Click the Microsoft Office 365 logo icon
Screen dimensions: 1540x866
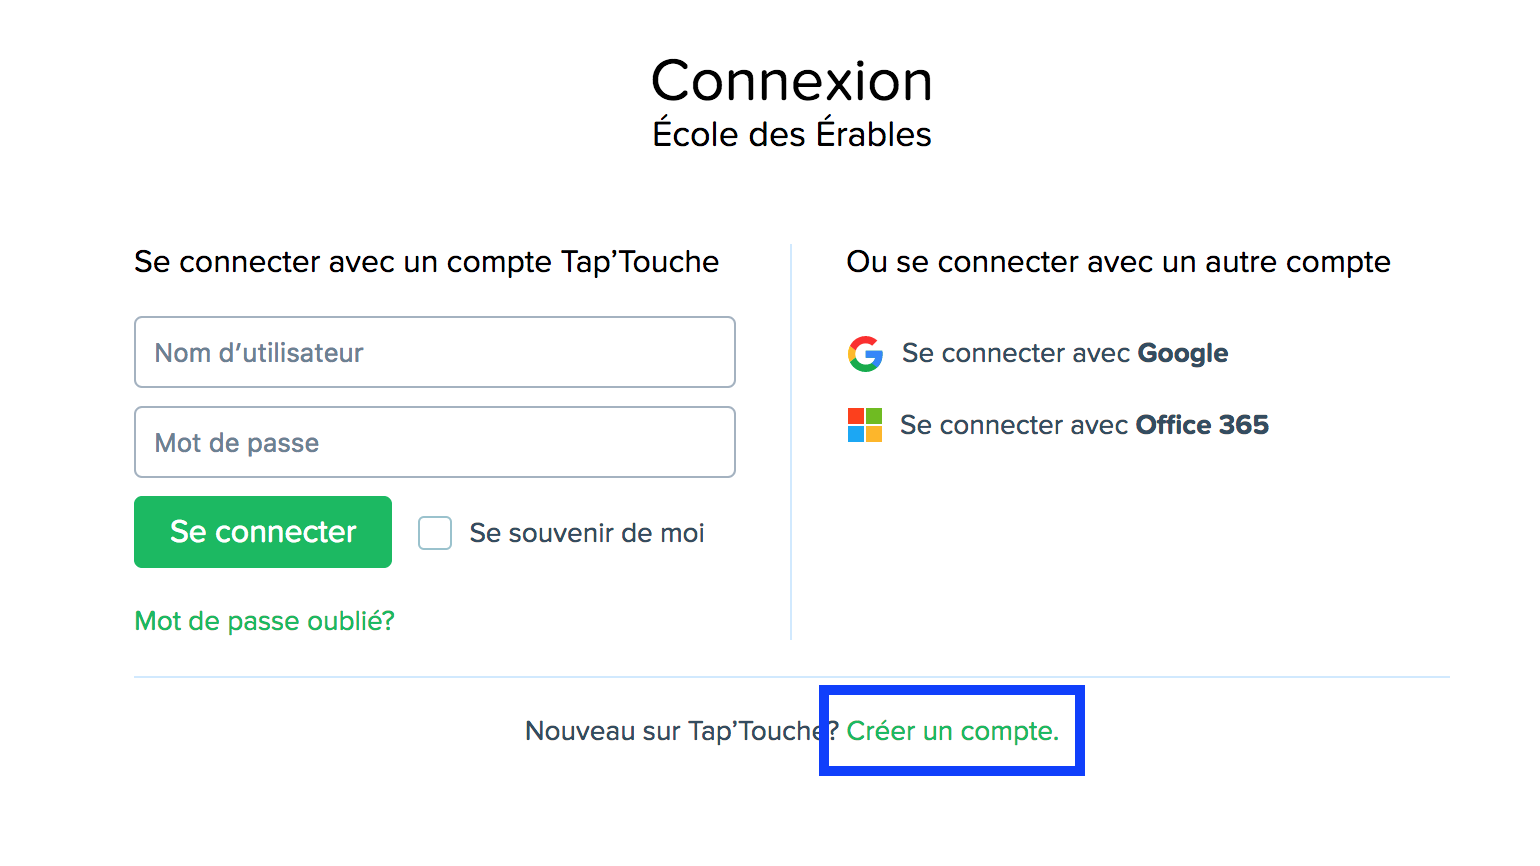pyautogui.click(x=865, y=425)
